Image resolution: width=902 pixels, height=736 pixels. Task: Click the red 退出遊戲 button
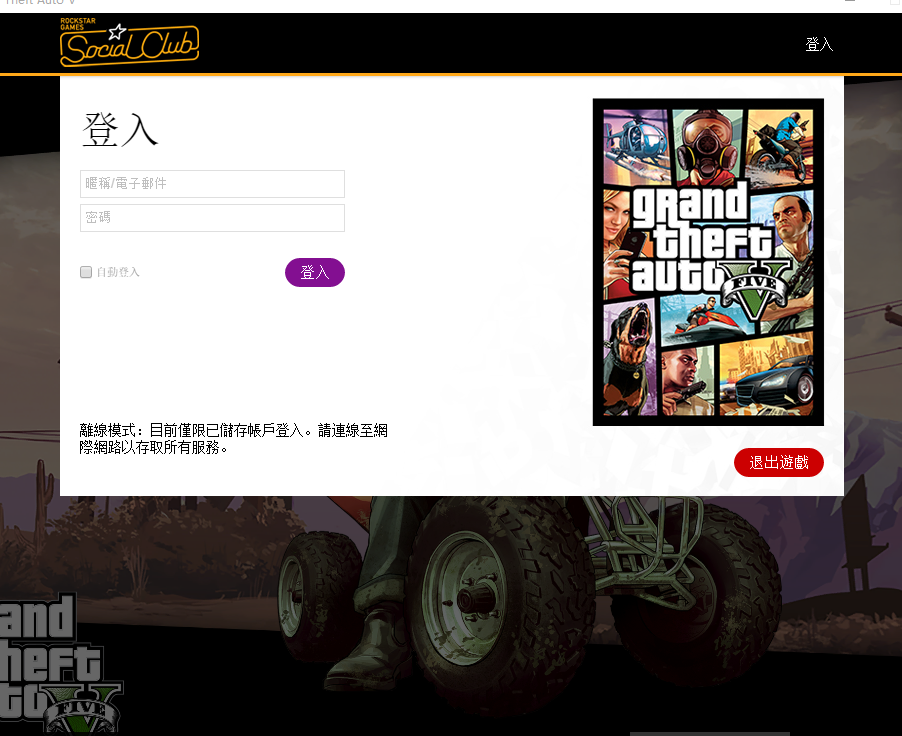[x=778, y=463]
